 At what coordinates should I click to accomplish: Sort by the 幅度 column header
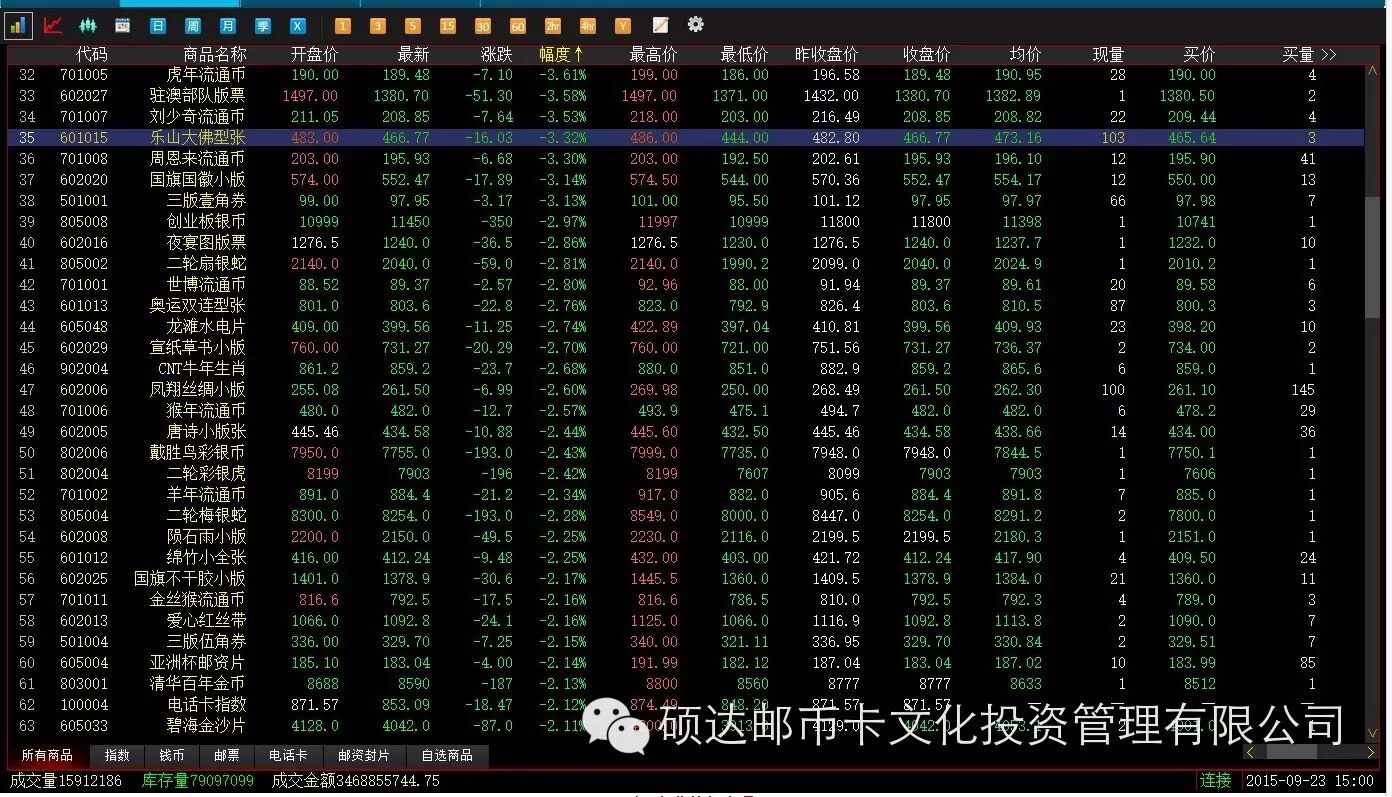point(561,54)
